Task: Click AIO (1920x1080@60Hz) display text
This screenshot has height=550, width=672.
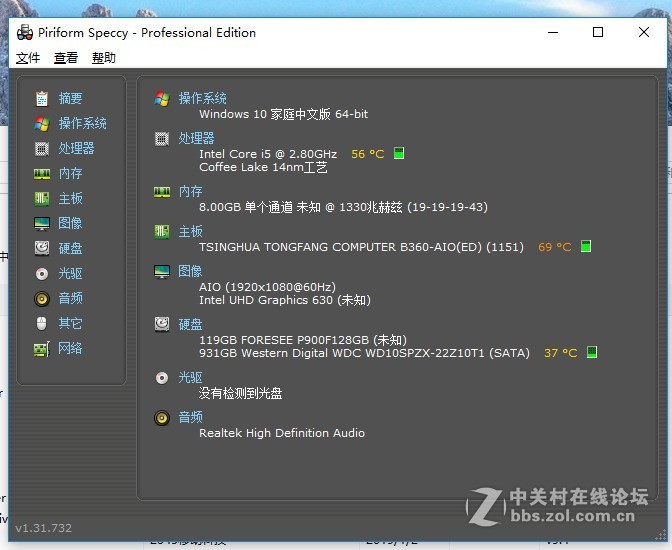Action: point(267,287)
